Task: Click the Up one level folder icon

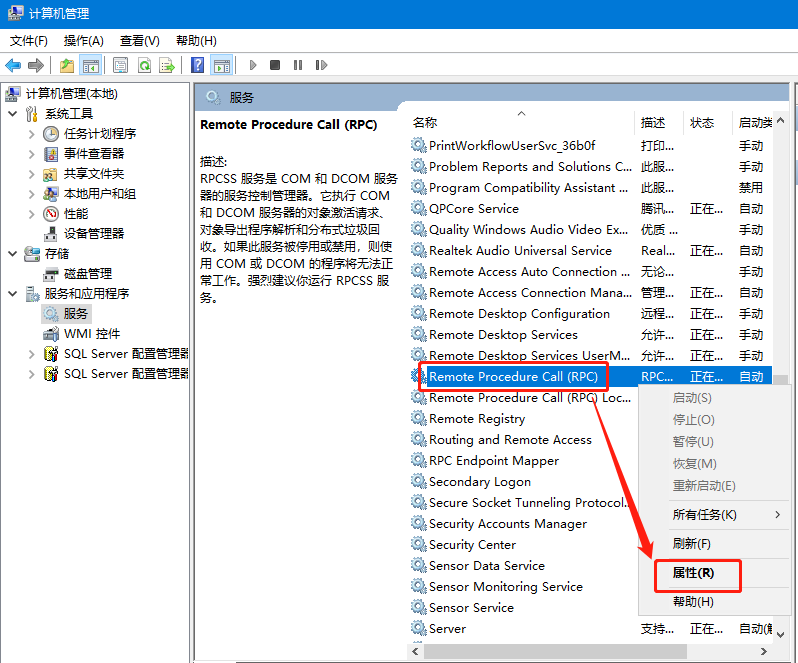Action: (66, 65)
